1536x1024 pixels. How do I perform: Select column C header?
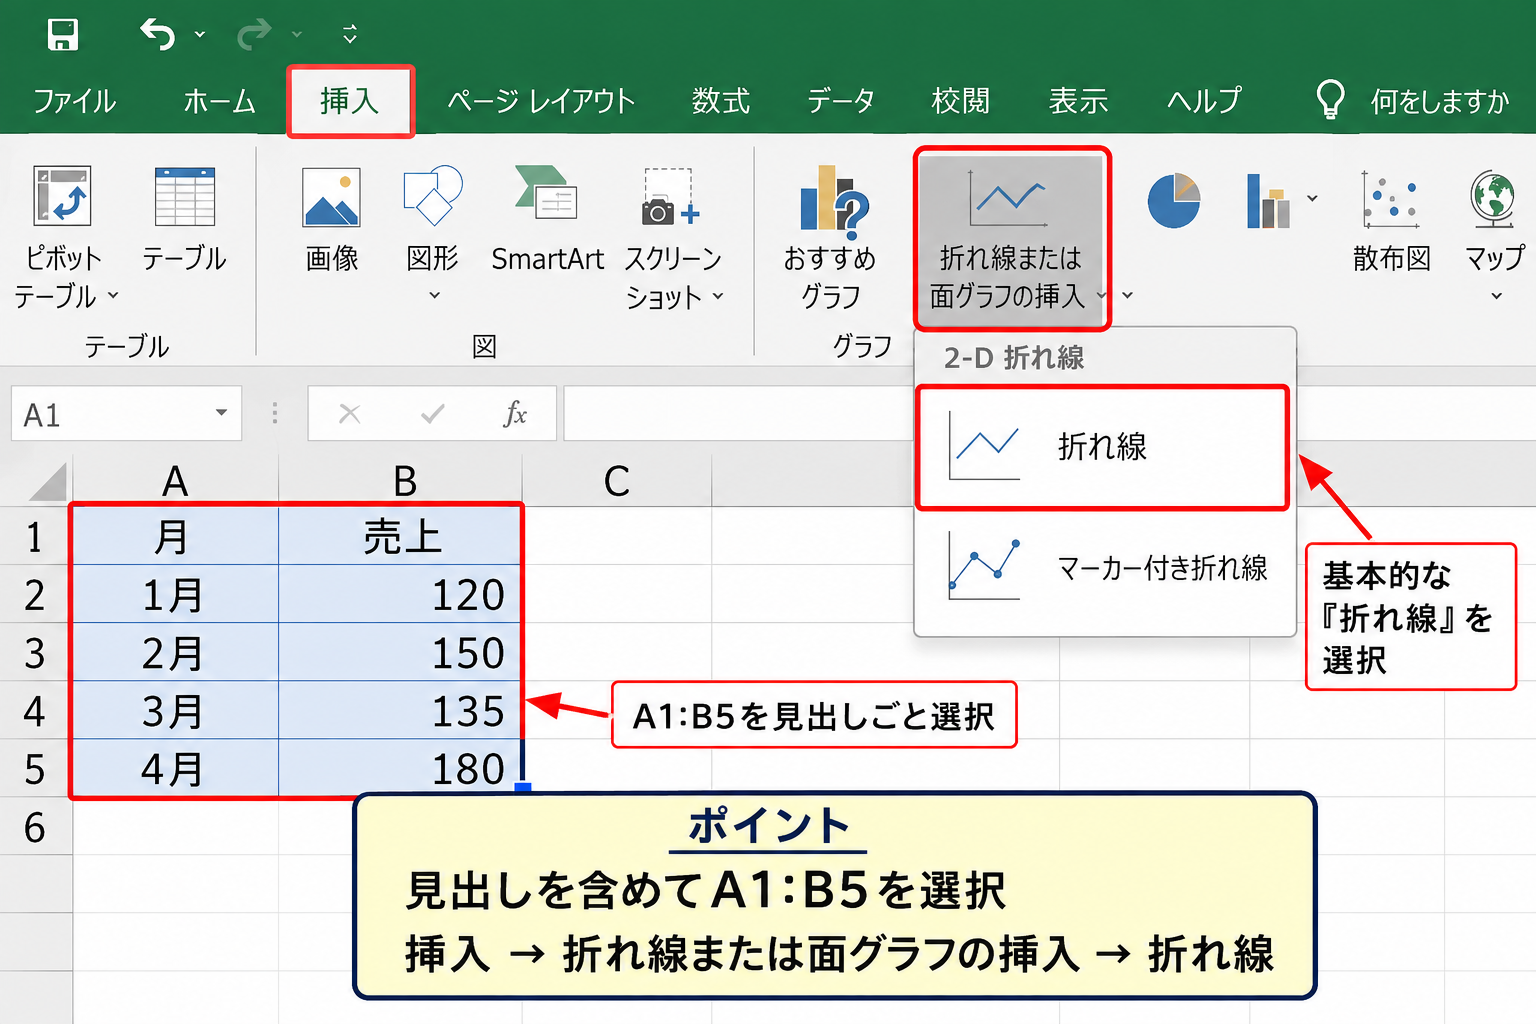[x=617, y=481]
